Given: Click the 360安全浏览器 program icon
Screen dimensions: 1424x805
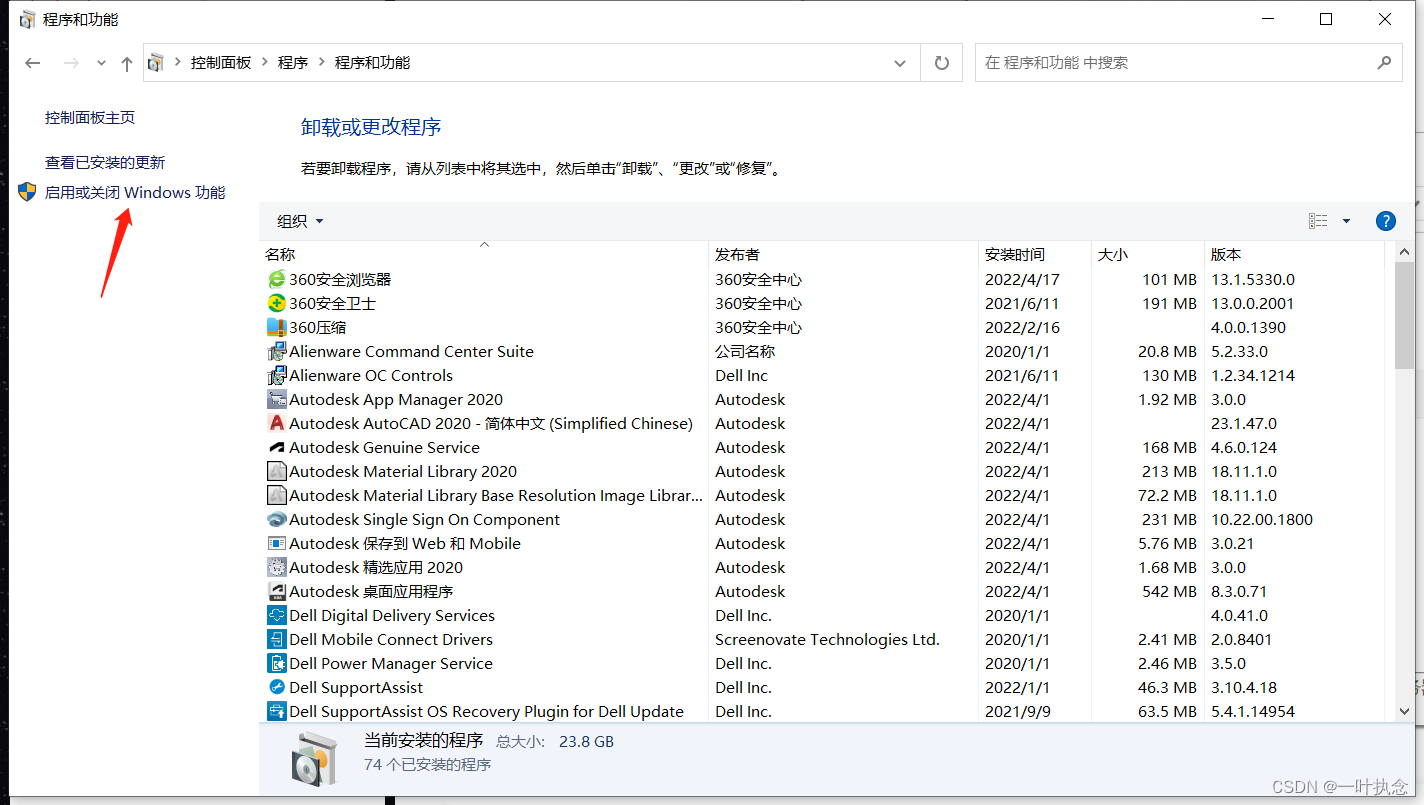Looking at the screenshot, I should coord(276,280).
